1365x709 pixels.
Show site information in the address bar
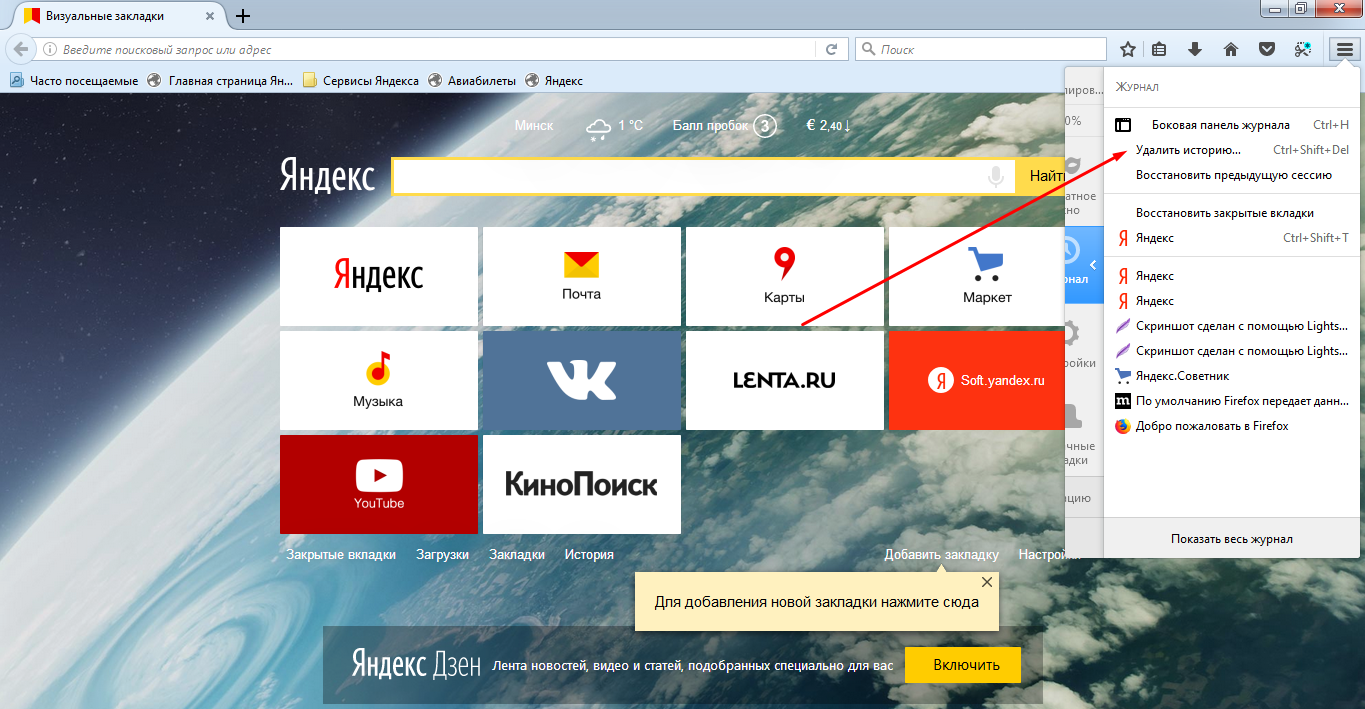(49, 49)
